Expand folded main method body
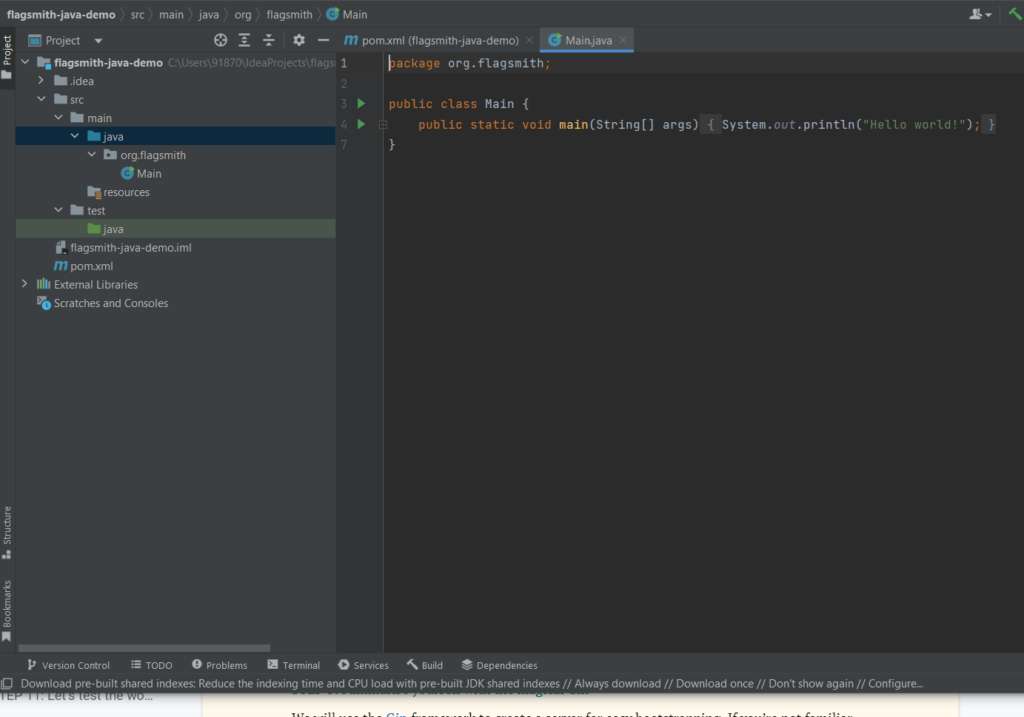 click(x=383, y=124)
